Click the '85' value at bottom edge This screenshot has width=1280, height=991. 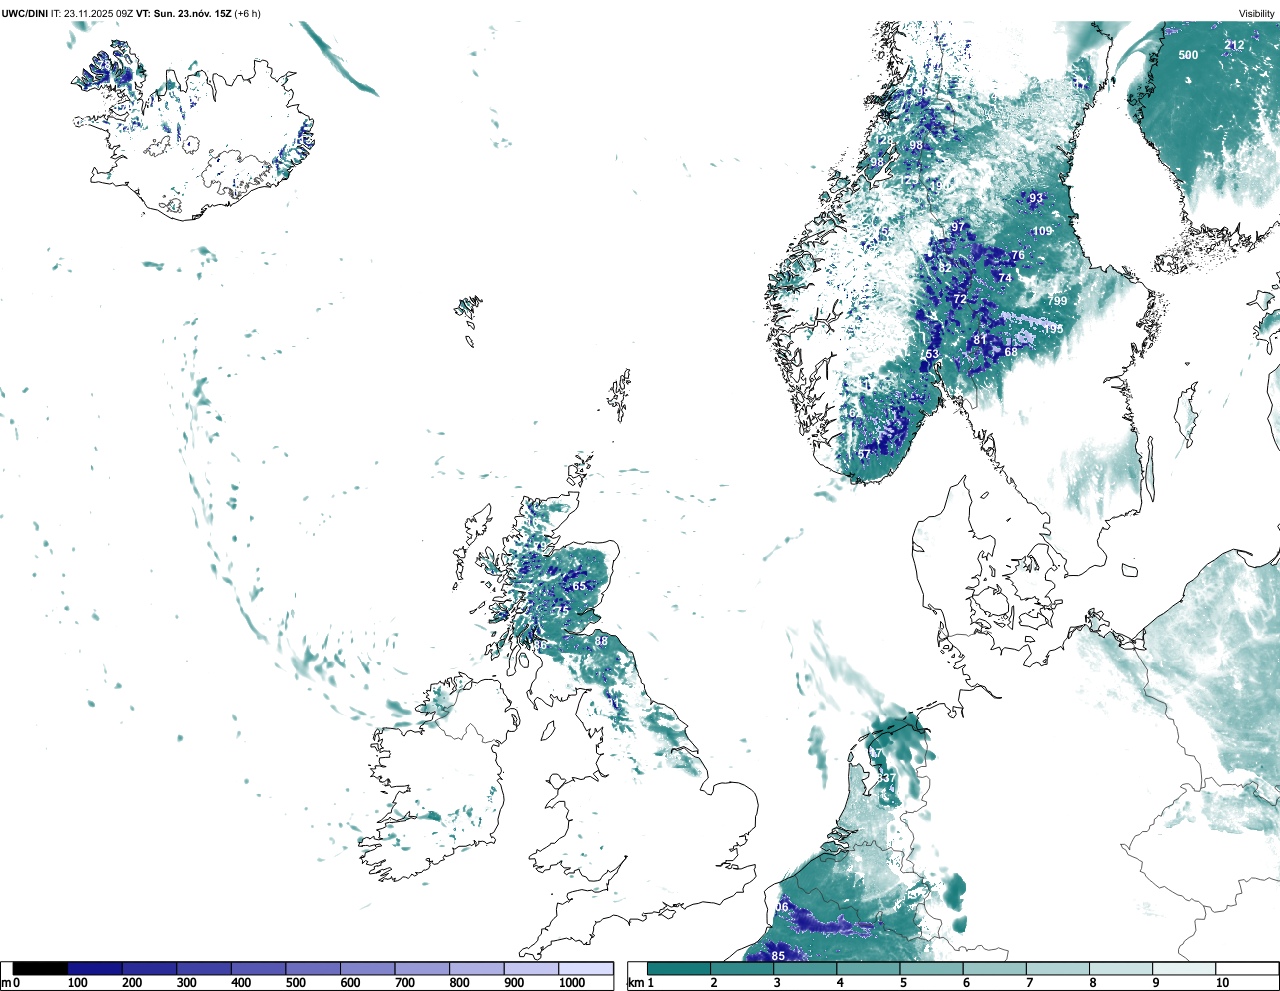778,956
